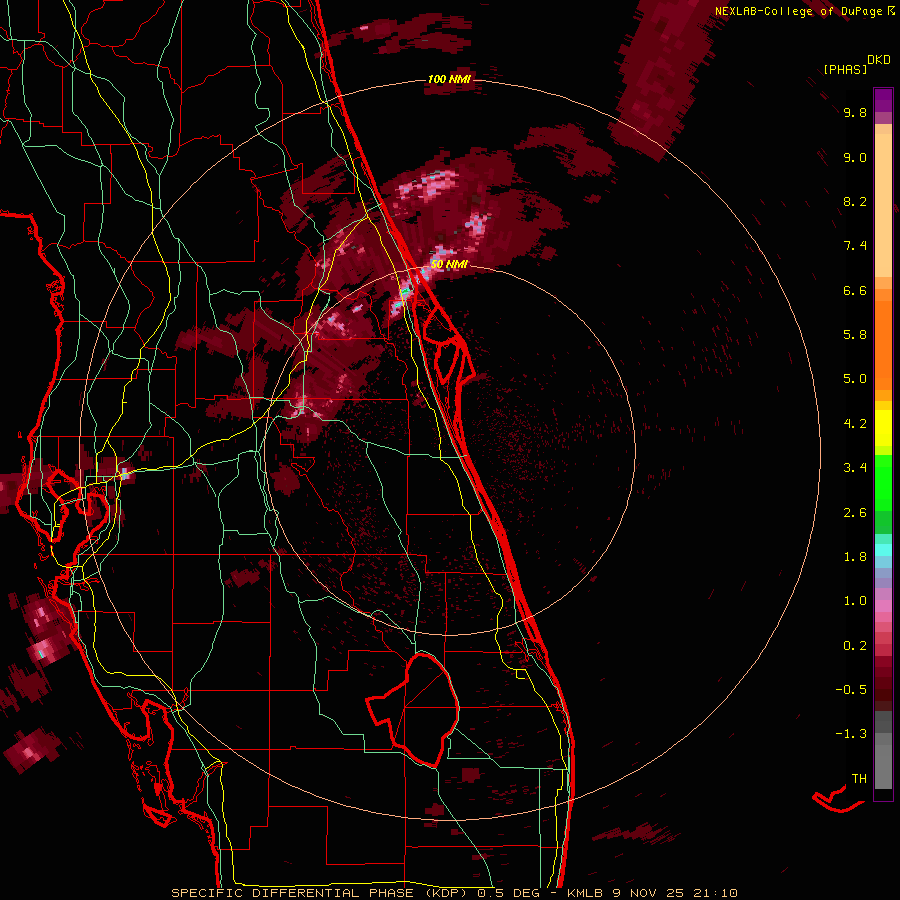Click the 50 NMI range ring label

(x=449, y=265)
